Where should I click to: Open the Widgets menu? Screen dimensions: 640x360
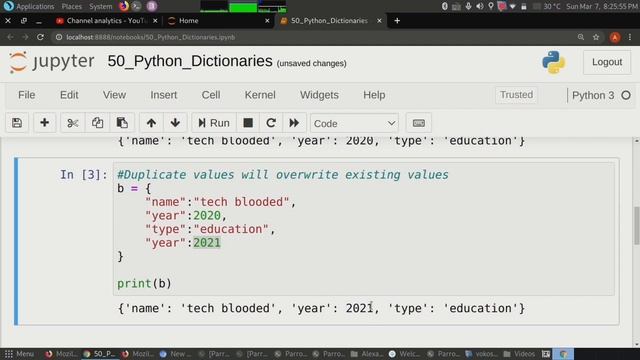319,95
